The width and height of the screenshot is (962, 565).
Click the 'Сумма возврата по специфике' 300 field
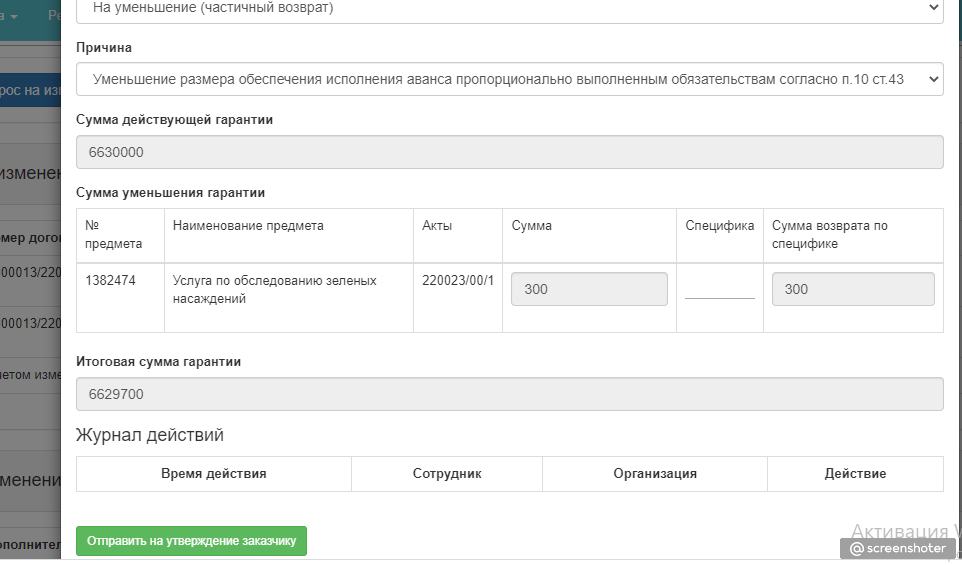coord(853,289)
